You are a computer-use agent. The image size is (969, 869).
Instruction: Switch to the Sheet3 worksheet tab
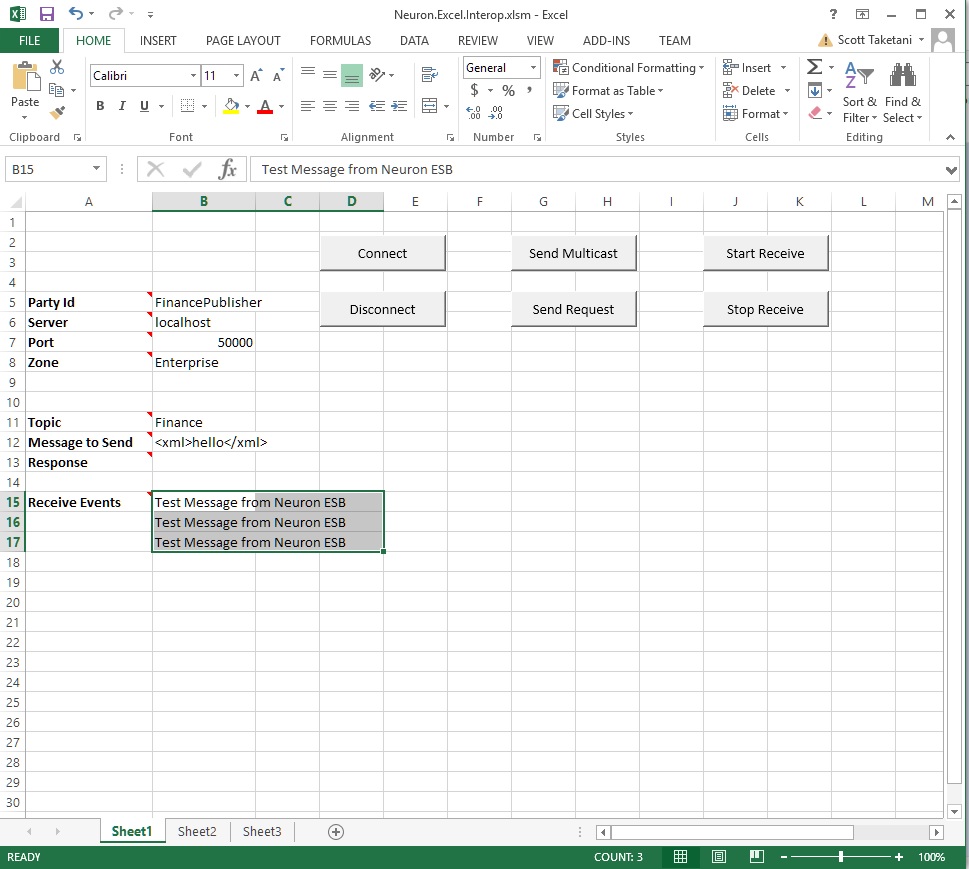pos(262,831)
